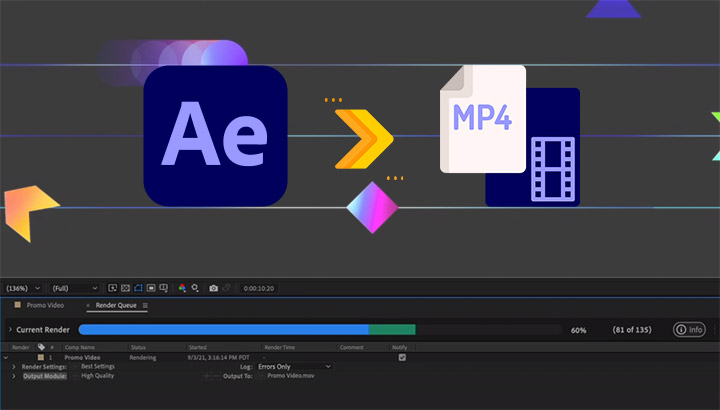Click the Info button

pos(689,329)
